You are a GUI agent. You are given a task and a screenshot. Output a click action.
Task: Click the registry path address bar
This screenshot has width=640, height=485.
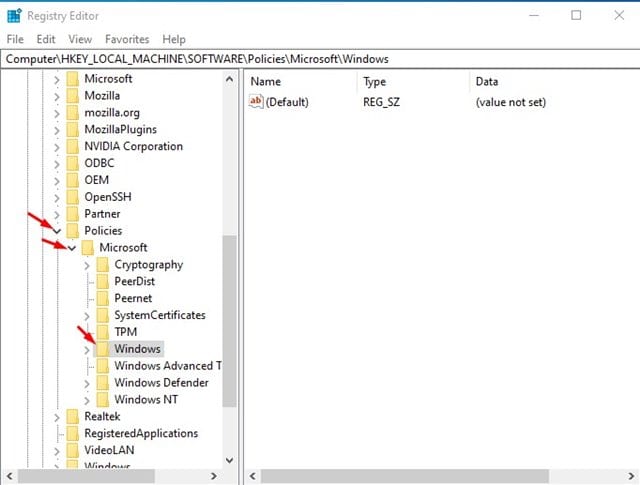click(320, 59)
